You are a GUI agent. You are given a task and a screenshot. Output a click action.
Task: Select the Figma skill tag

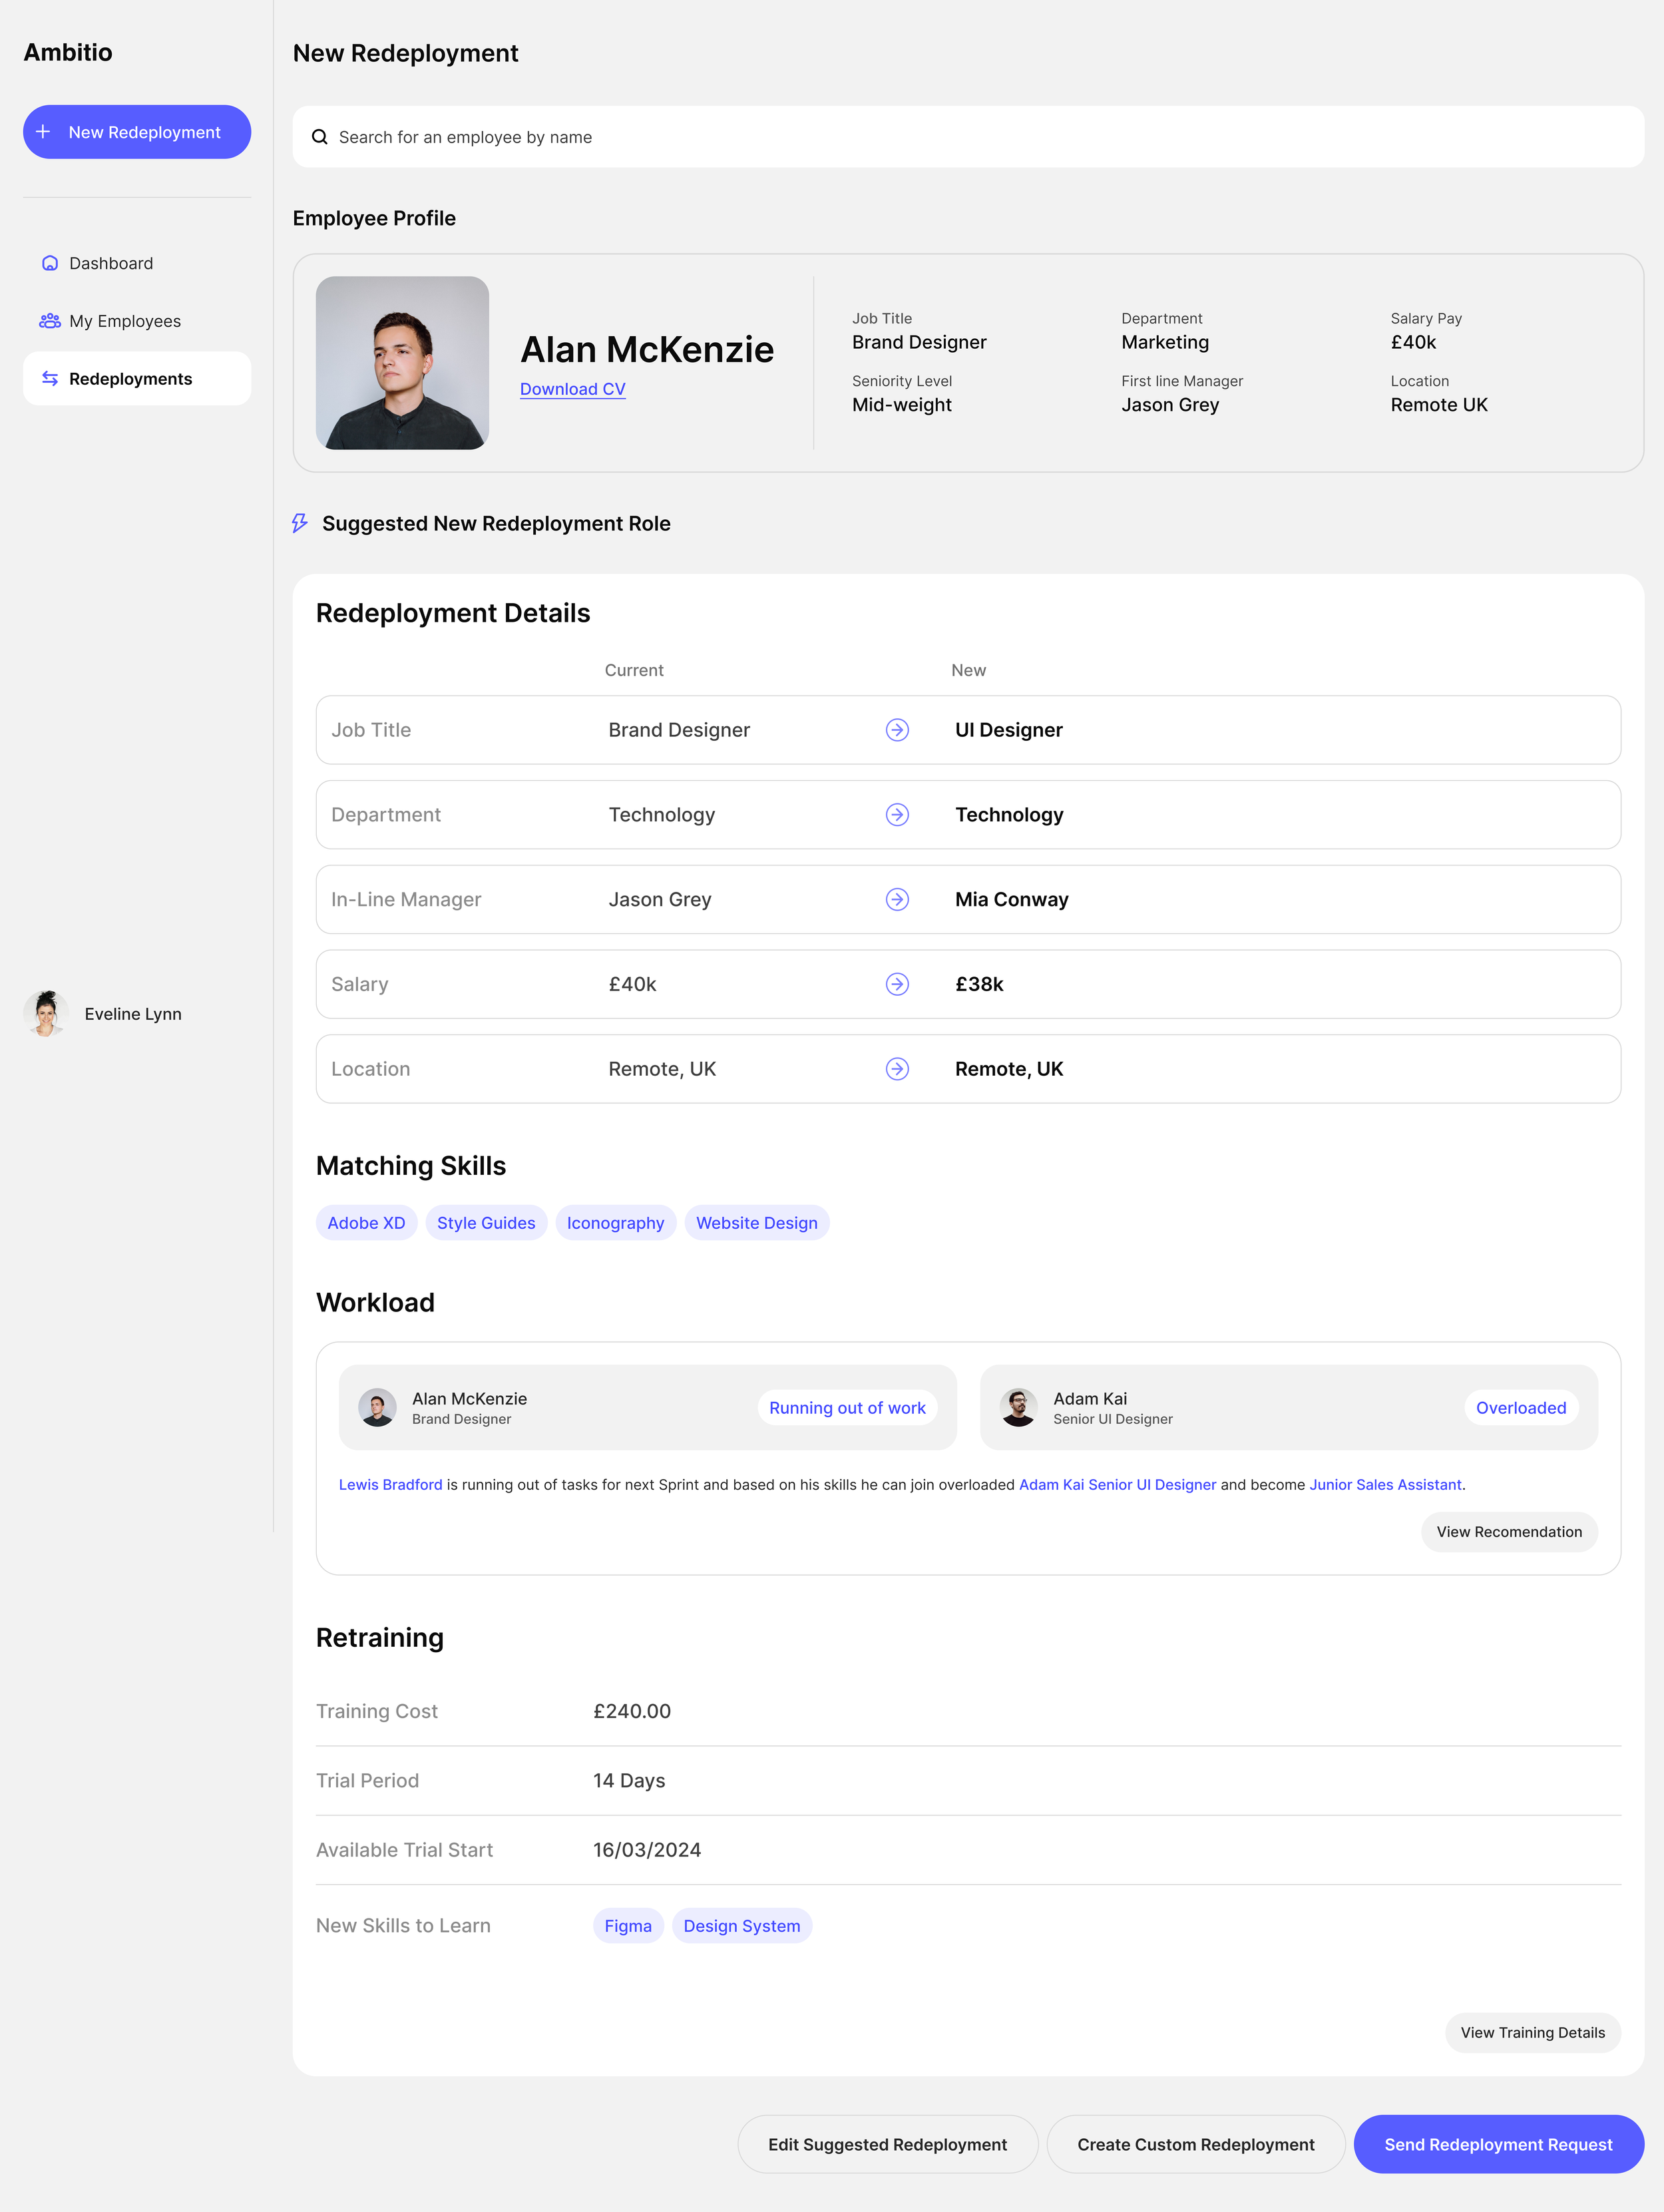click(628, 1926)
